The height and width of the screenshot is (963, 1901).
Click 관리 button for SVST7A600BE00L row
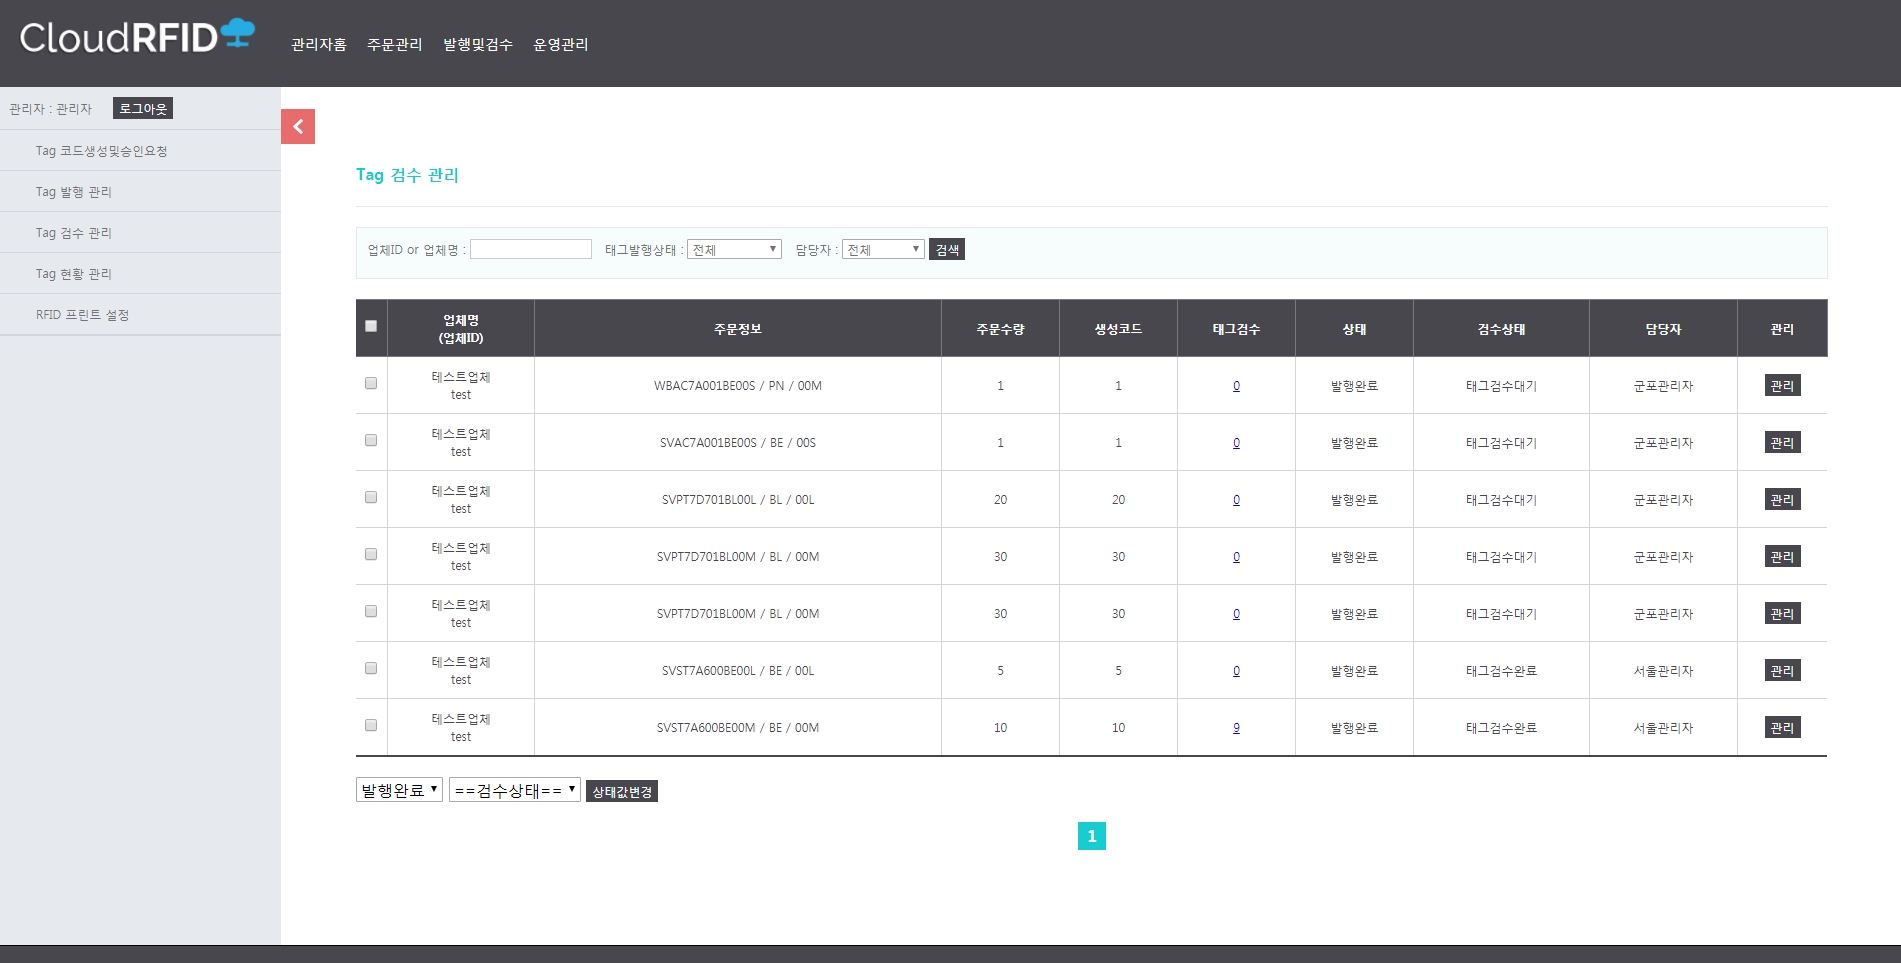1782,670
